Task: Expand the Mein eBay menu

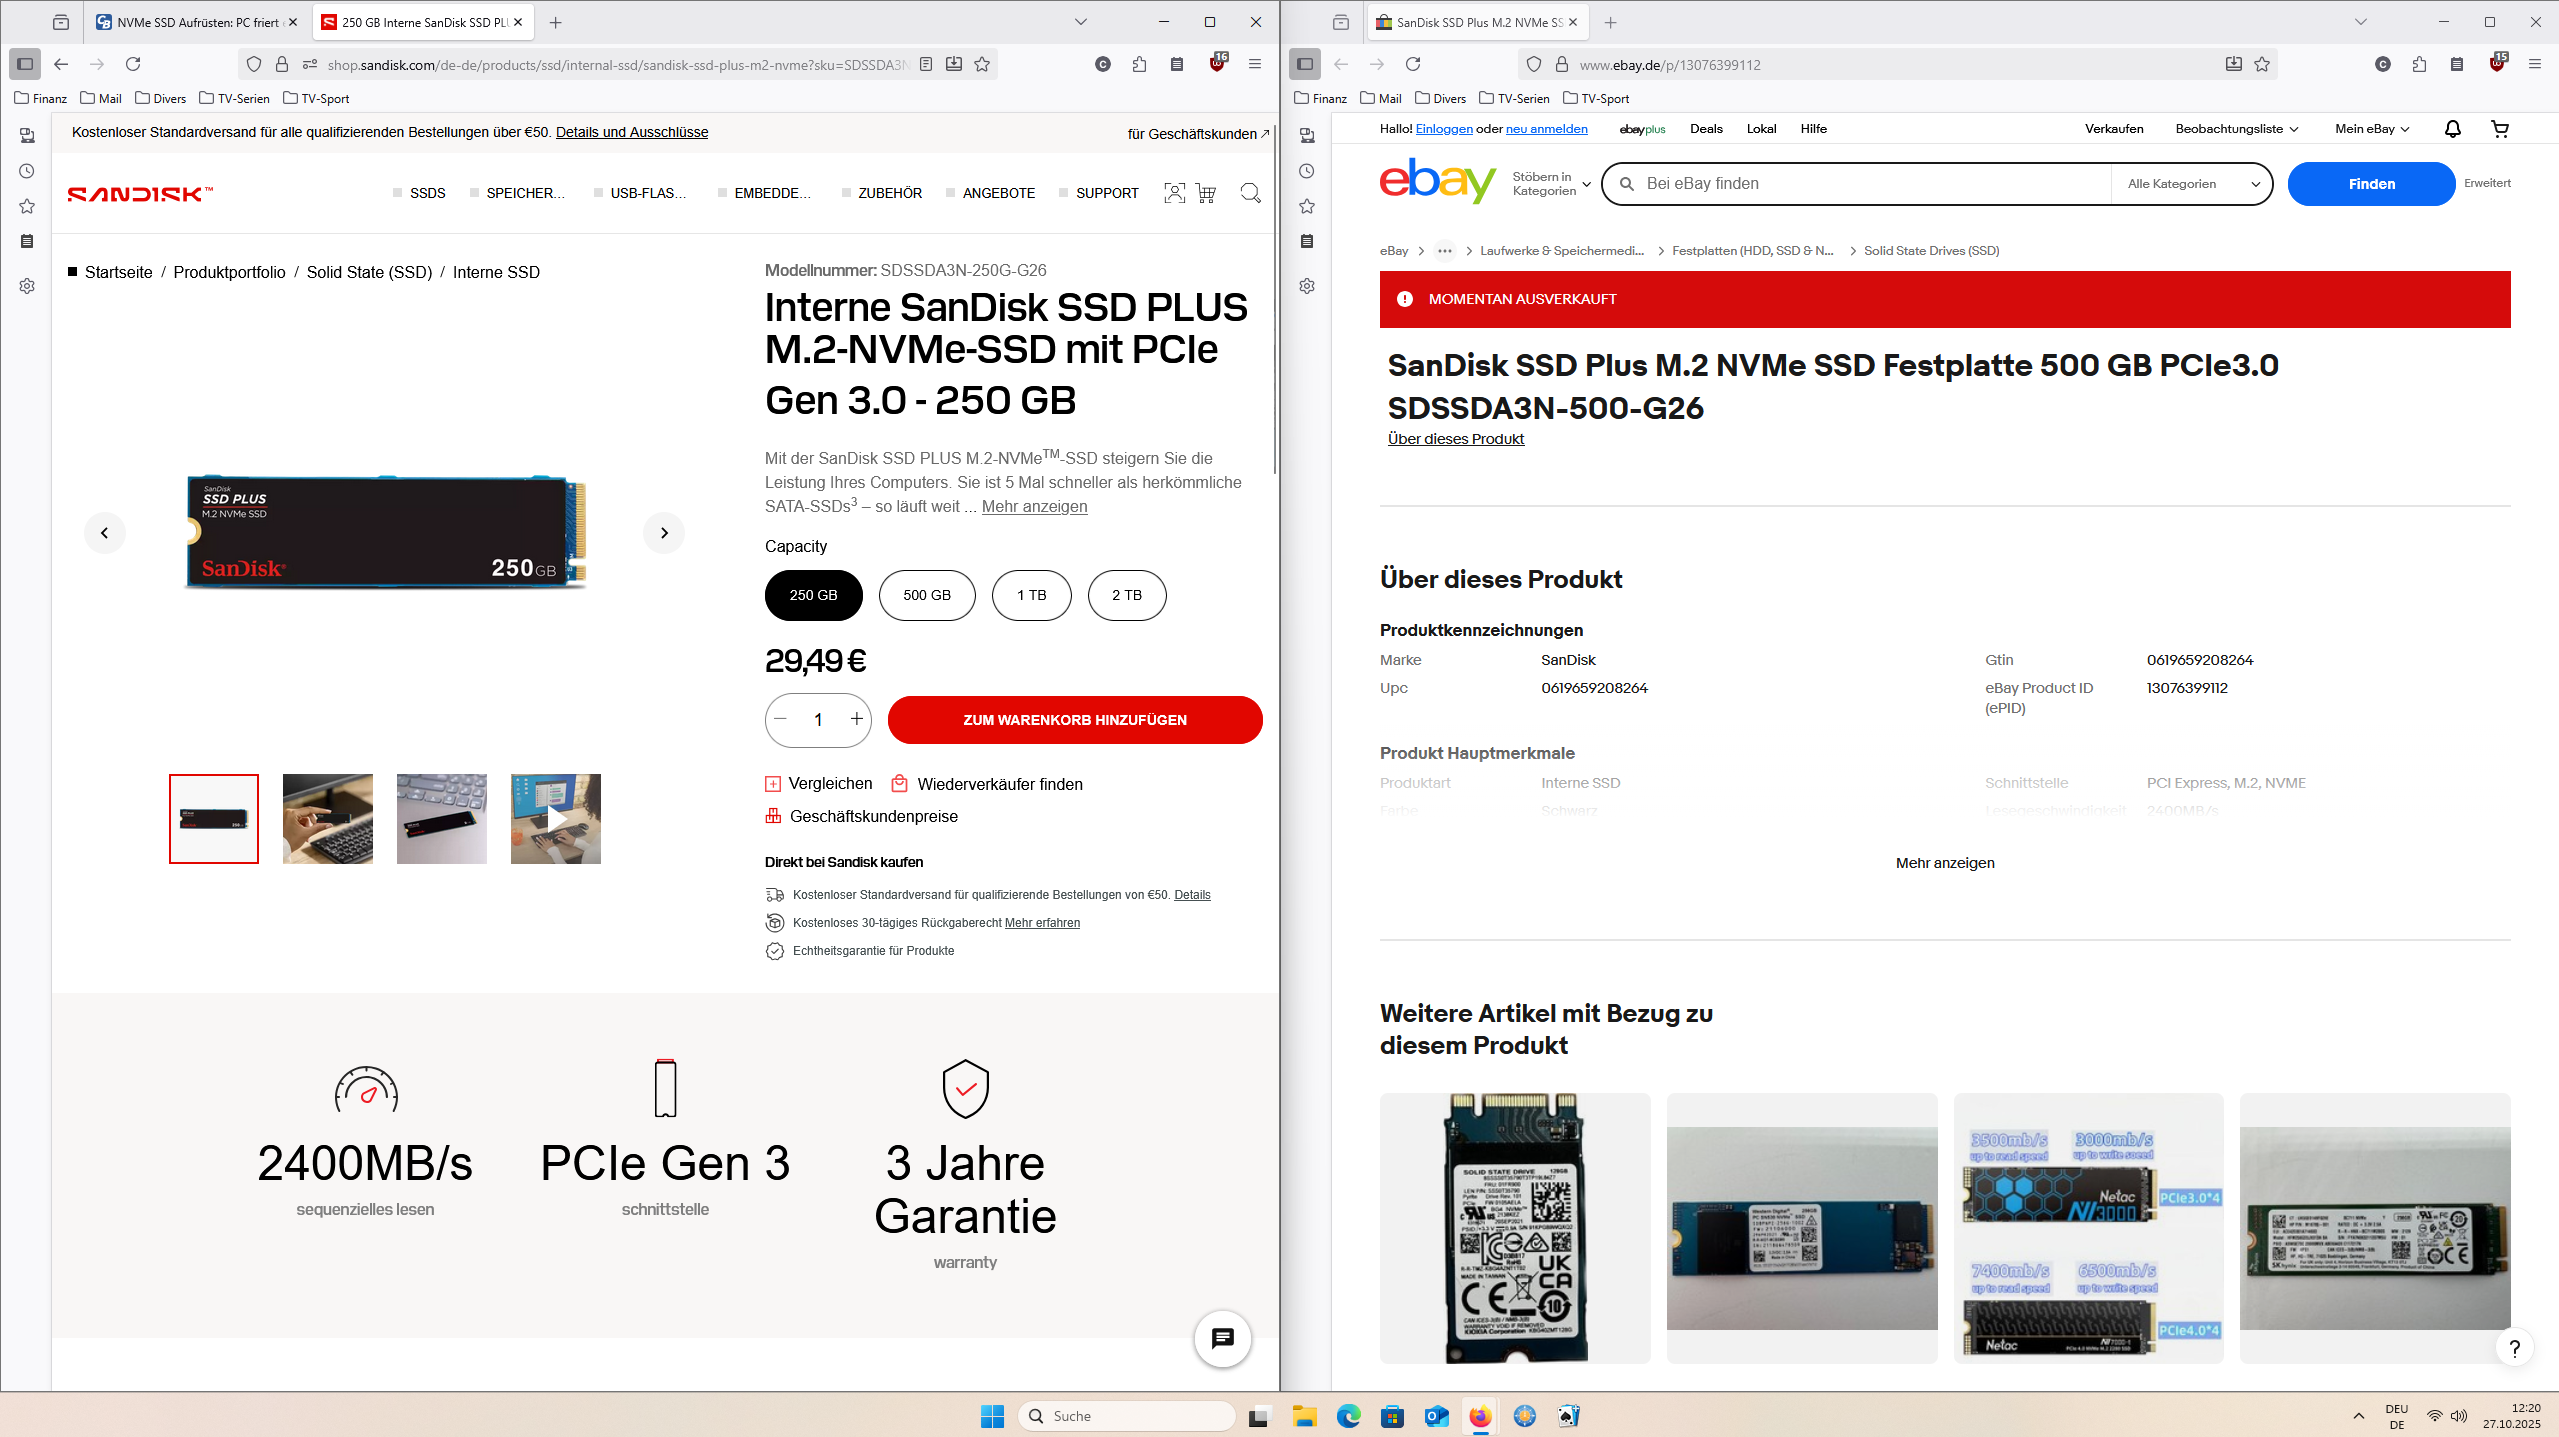Action: coord(2371,129)
